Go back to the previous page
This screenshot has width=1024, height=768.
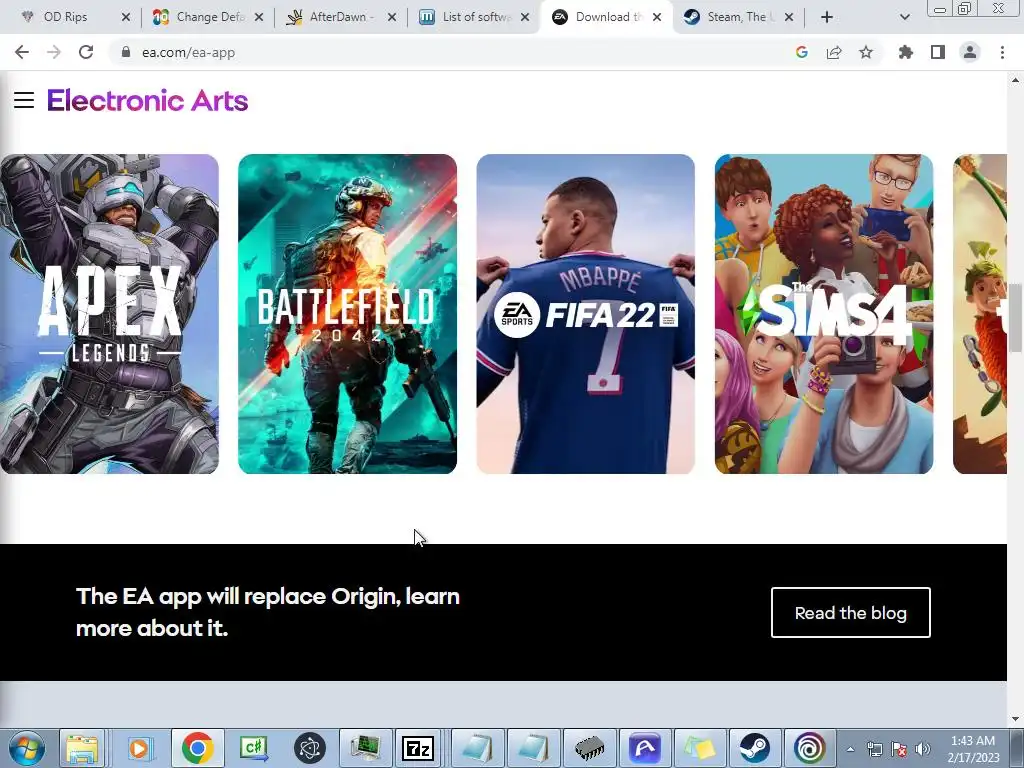coord(22,52)
